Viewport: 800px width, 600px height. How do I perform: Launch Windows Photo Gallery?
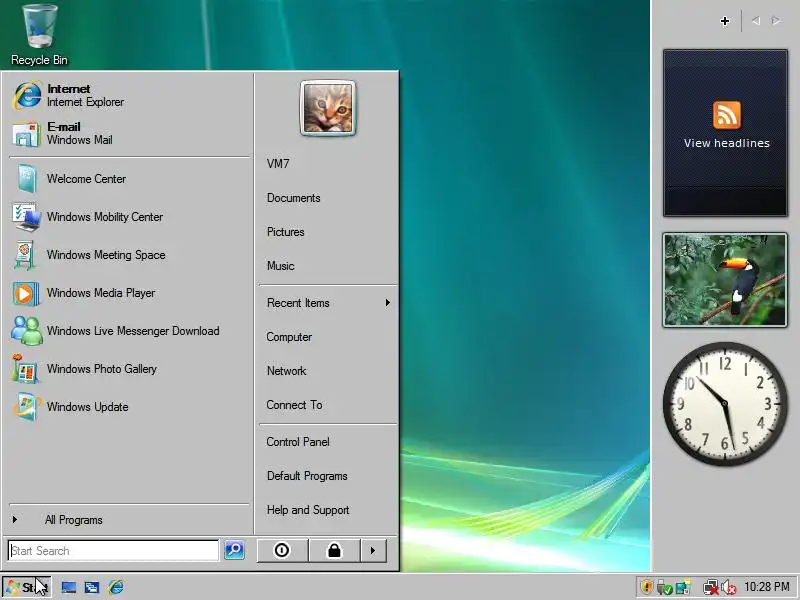(x=130, y=369)
